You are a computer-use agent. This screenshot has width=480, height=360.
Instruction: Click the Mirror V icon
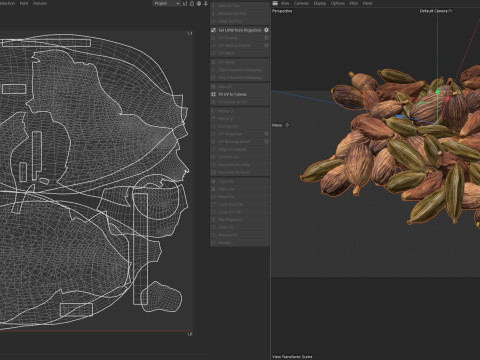(x=214, y=119)
